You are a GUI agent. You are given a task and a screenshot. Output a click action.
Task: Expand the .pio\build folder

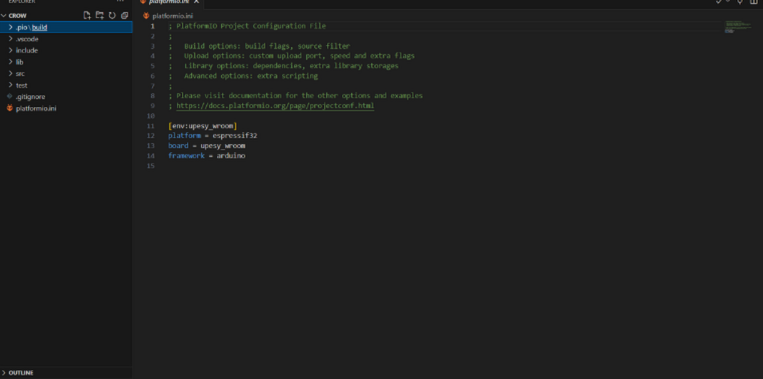click(66, 27)
